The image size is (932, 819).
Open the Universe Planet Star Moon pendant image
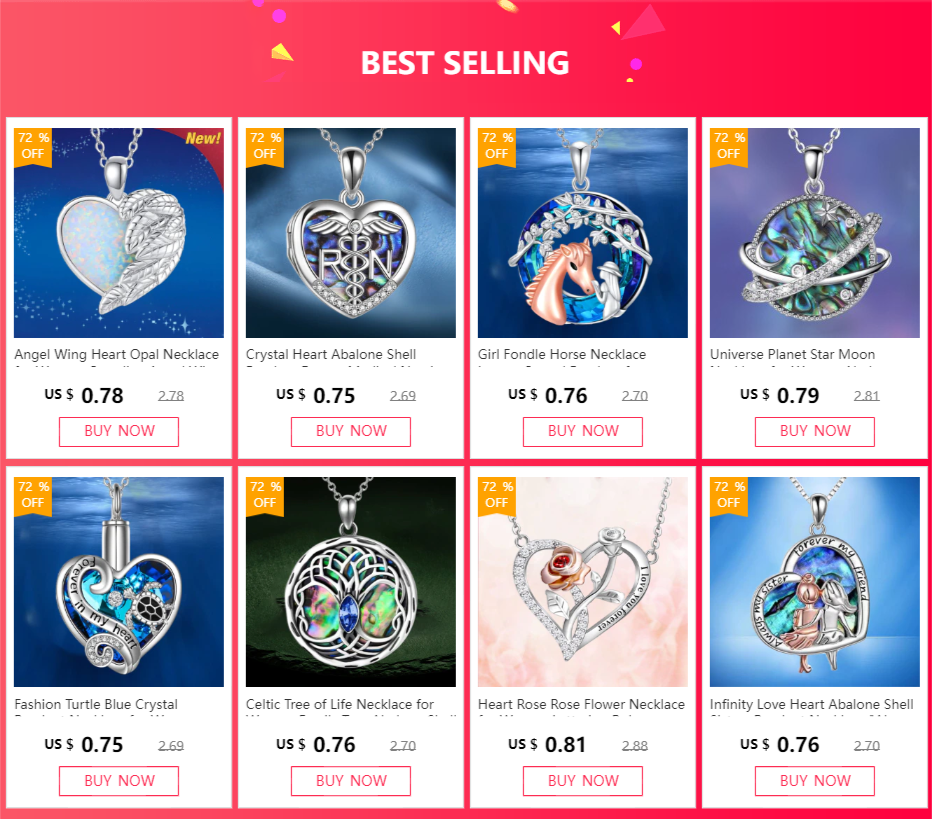pyautogui.click(x=814, y=233)
